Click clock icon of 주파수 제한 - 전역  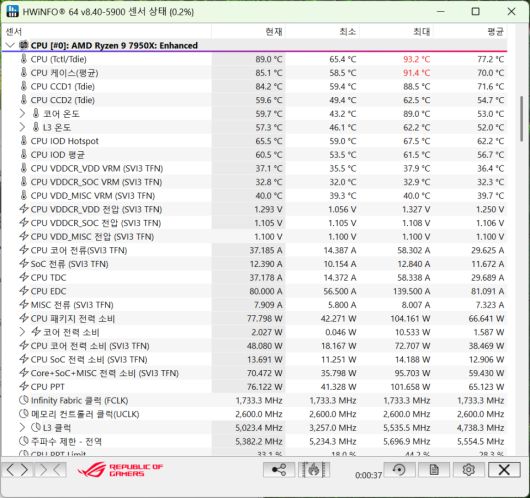click(x=23, y=441)
